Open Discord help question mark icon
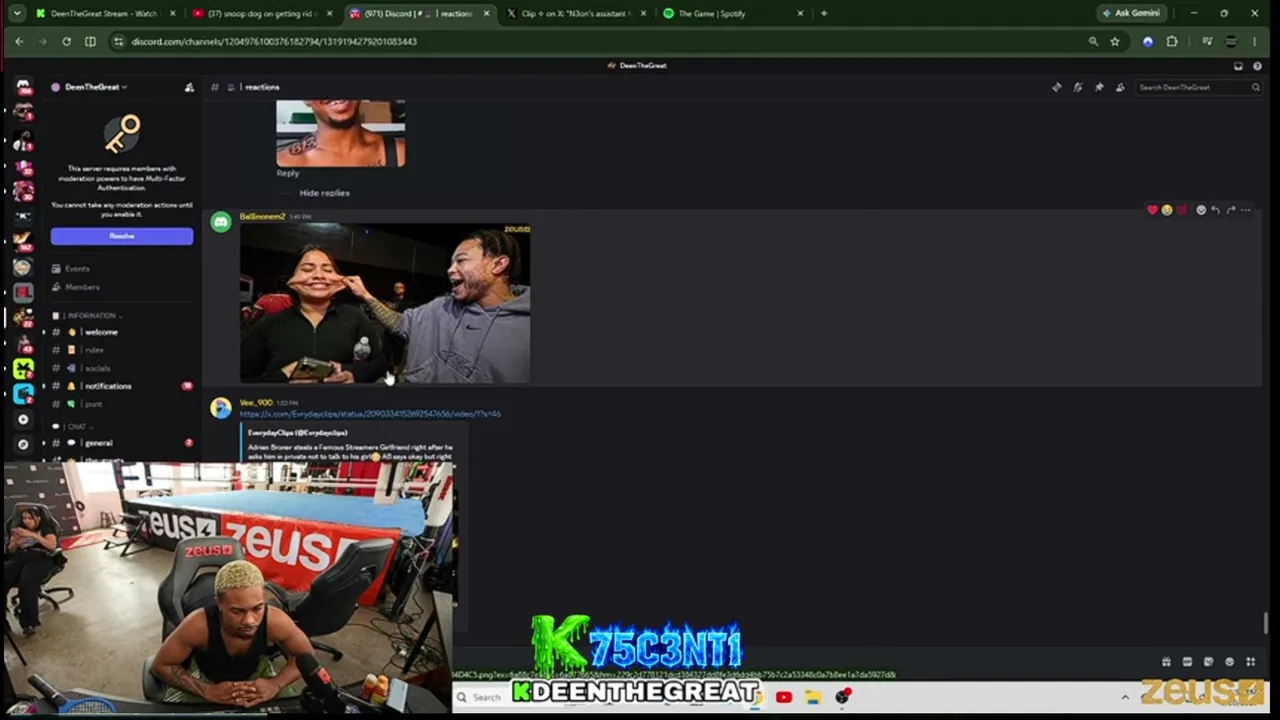The width and height of the screenshot is (1280, 720). coord(1257,66)
